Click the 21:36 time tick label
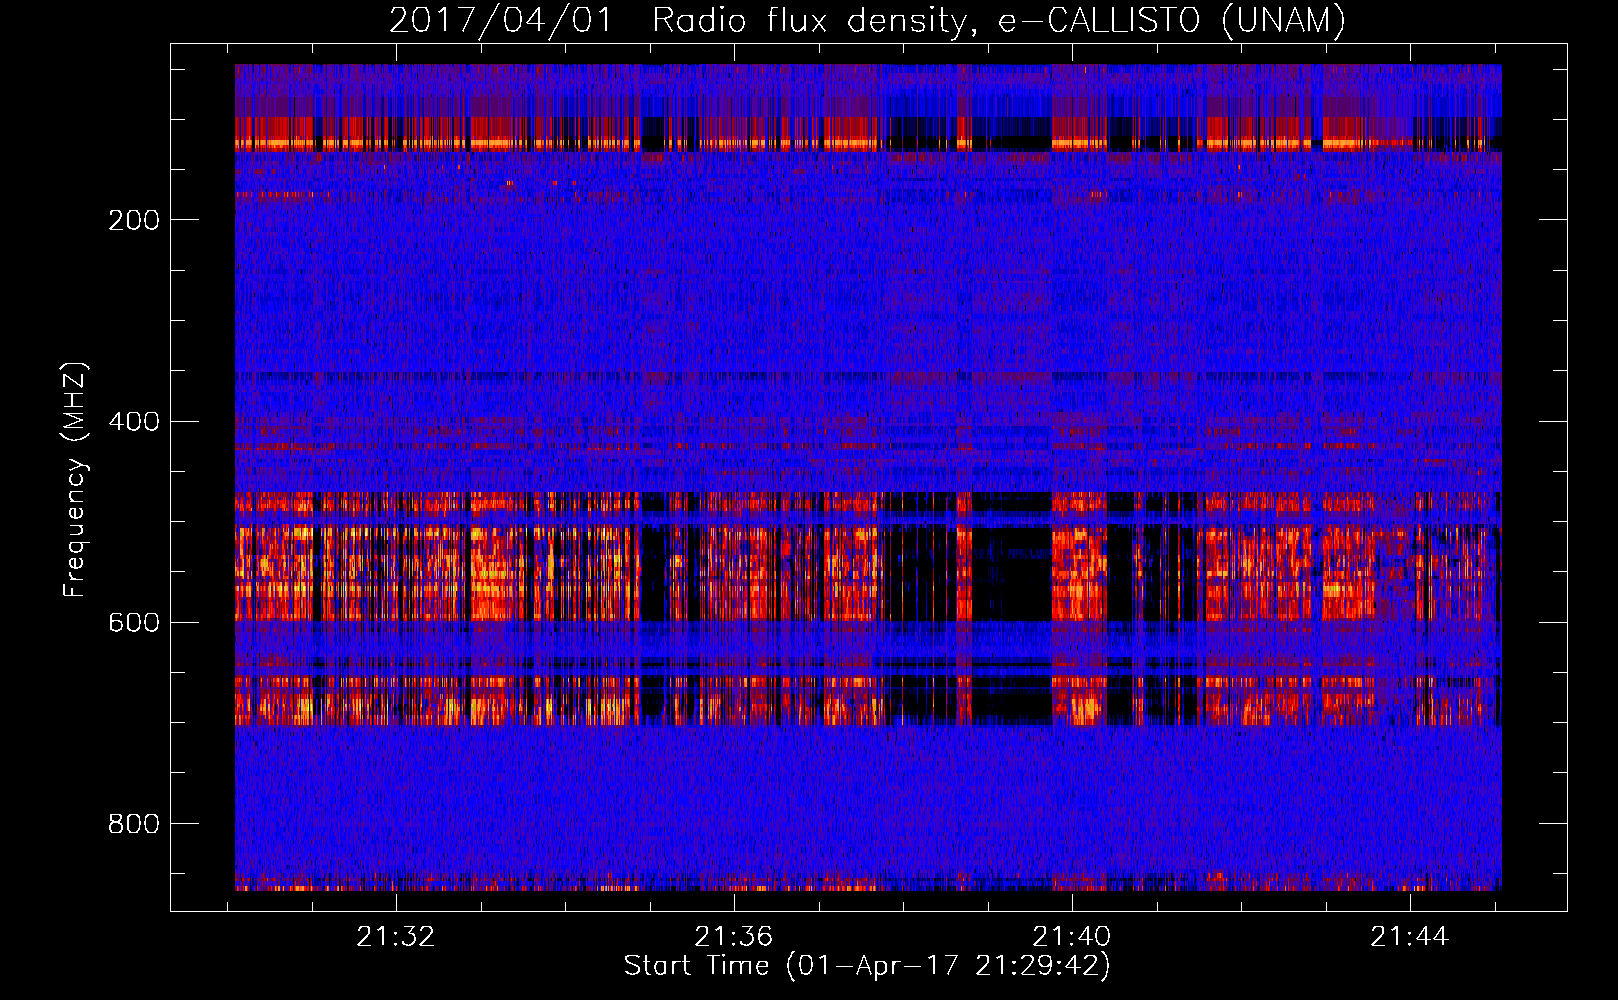 click(x=734, y=937)
